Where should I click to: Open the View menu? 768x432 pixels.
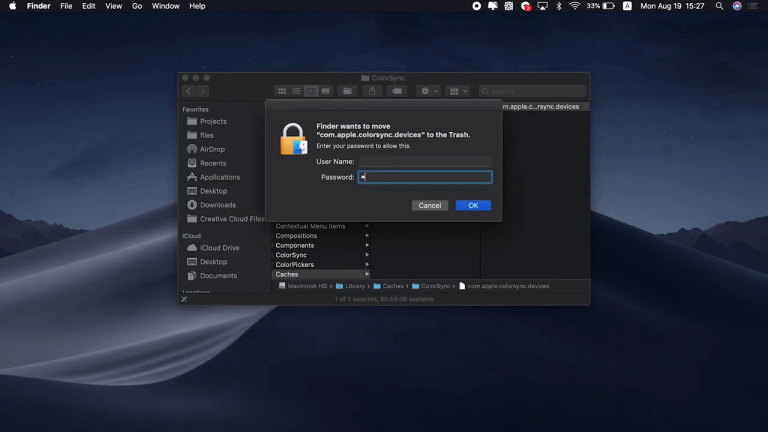click(x=114, y=6)
